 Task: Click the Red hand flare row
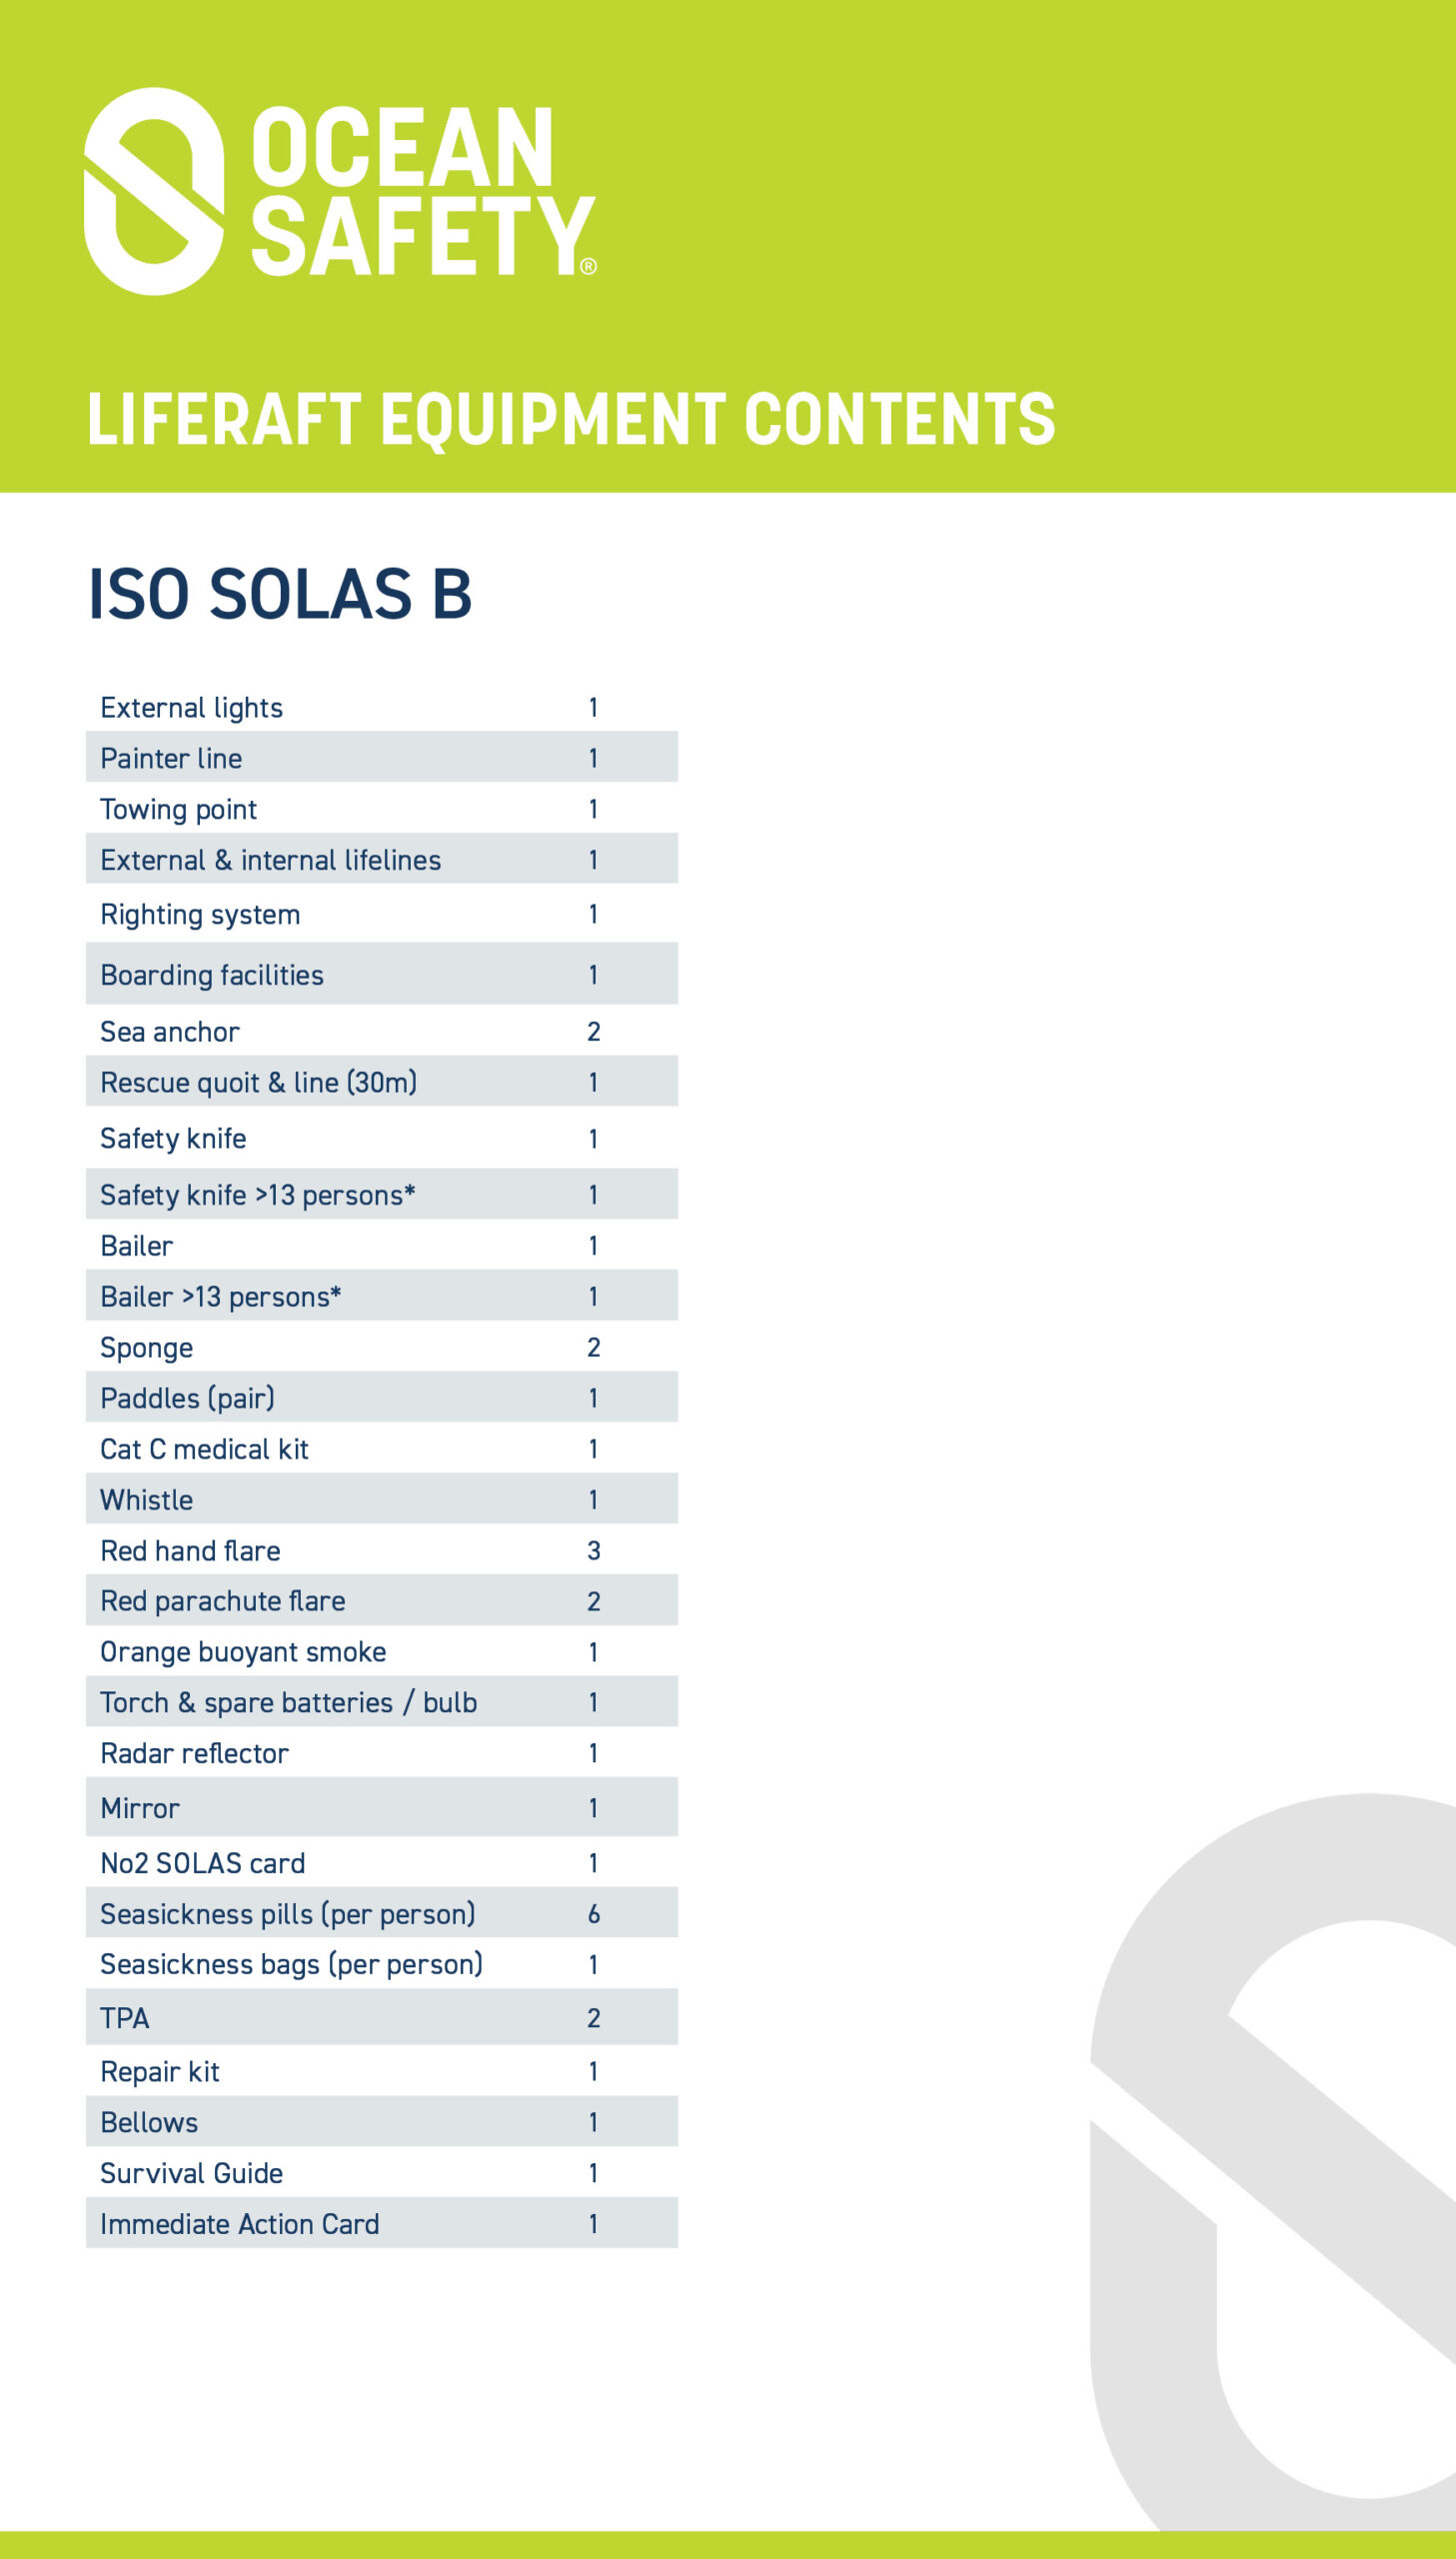pyautogui.click(x=381, y=1550)
